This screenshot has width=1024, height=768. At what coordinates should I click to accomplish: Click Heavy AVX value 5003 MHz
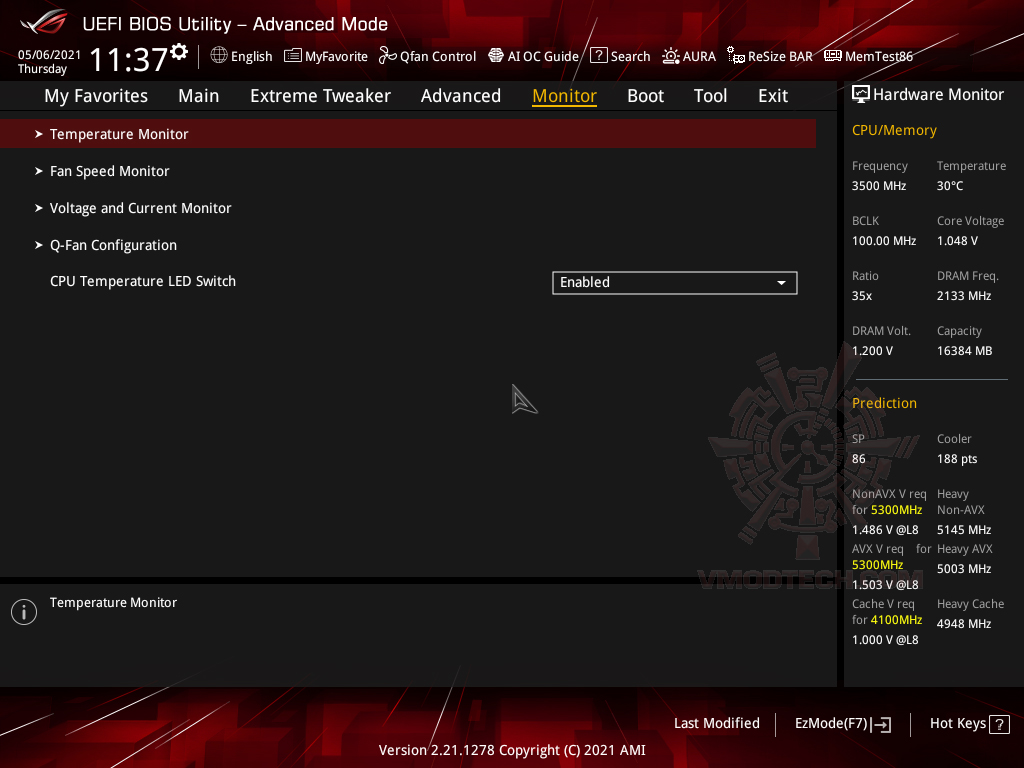(964, 569)
